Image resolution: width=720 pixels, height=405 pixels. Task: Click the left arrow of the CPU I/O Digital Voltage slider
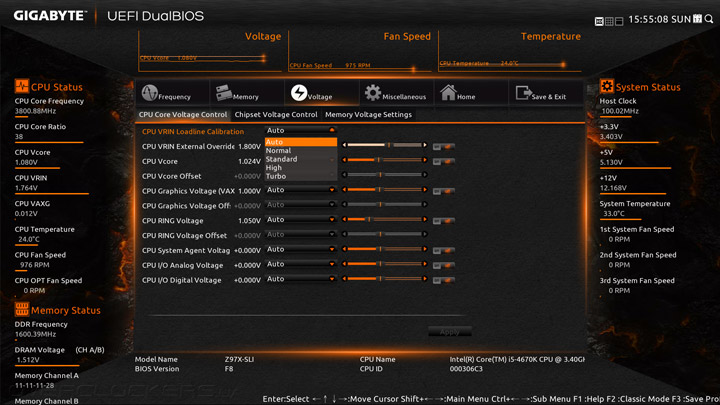pos(344,278)
